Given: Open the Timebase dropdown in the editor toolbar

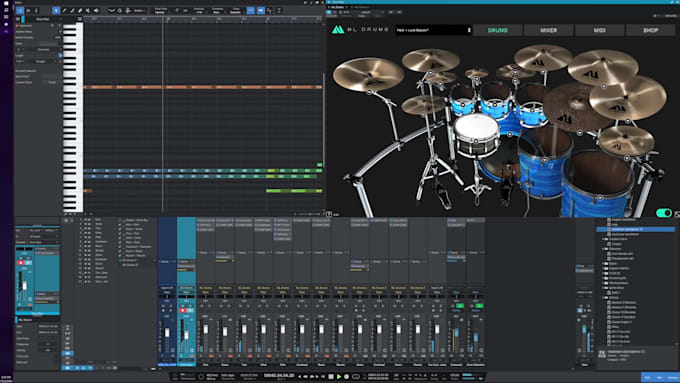Looking at the screenshot, I should pos(217,11).
